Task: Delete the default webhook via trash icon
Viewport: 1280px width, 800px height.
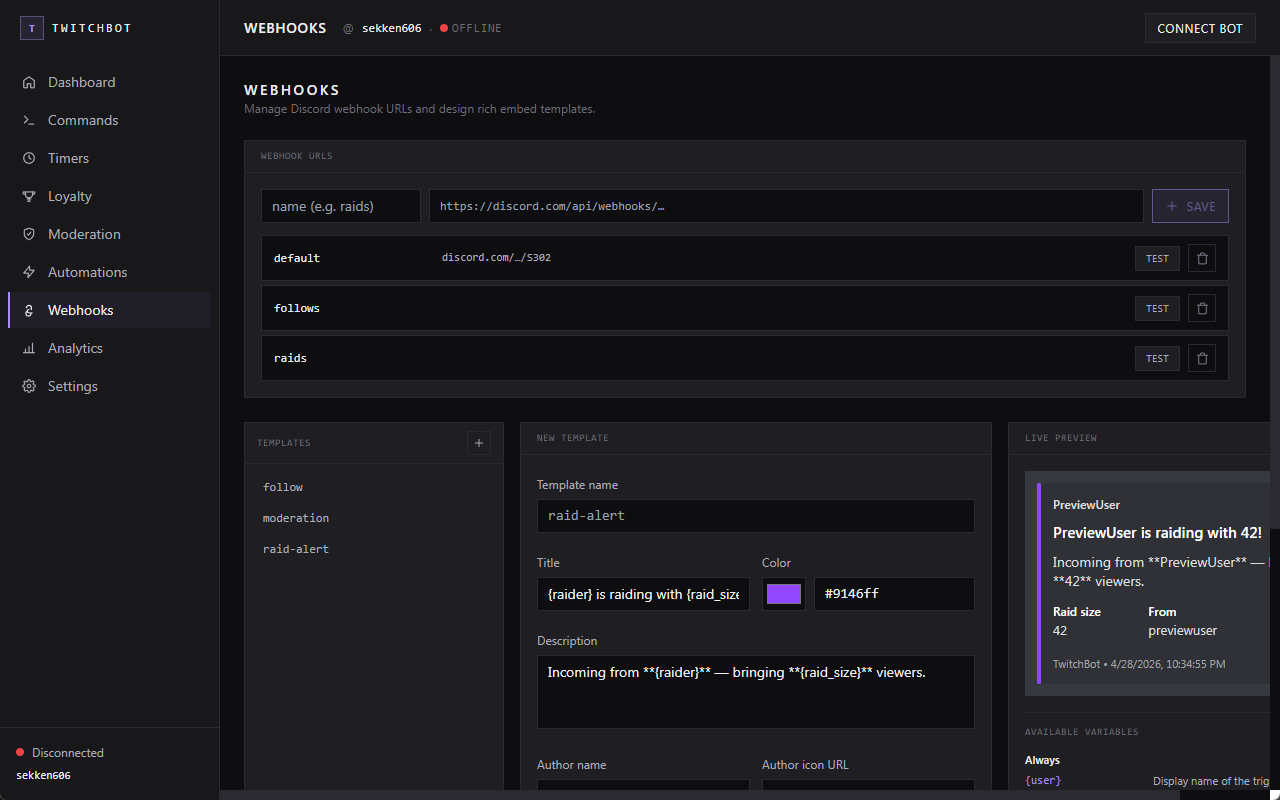Action: click(1202, 258)
